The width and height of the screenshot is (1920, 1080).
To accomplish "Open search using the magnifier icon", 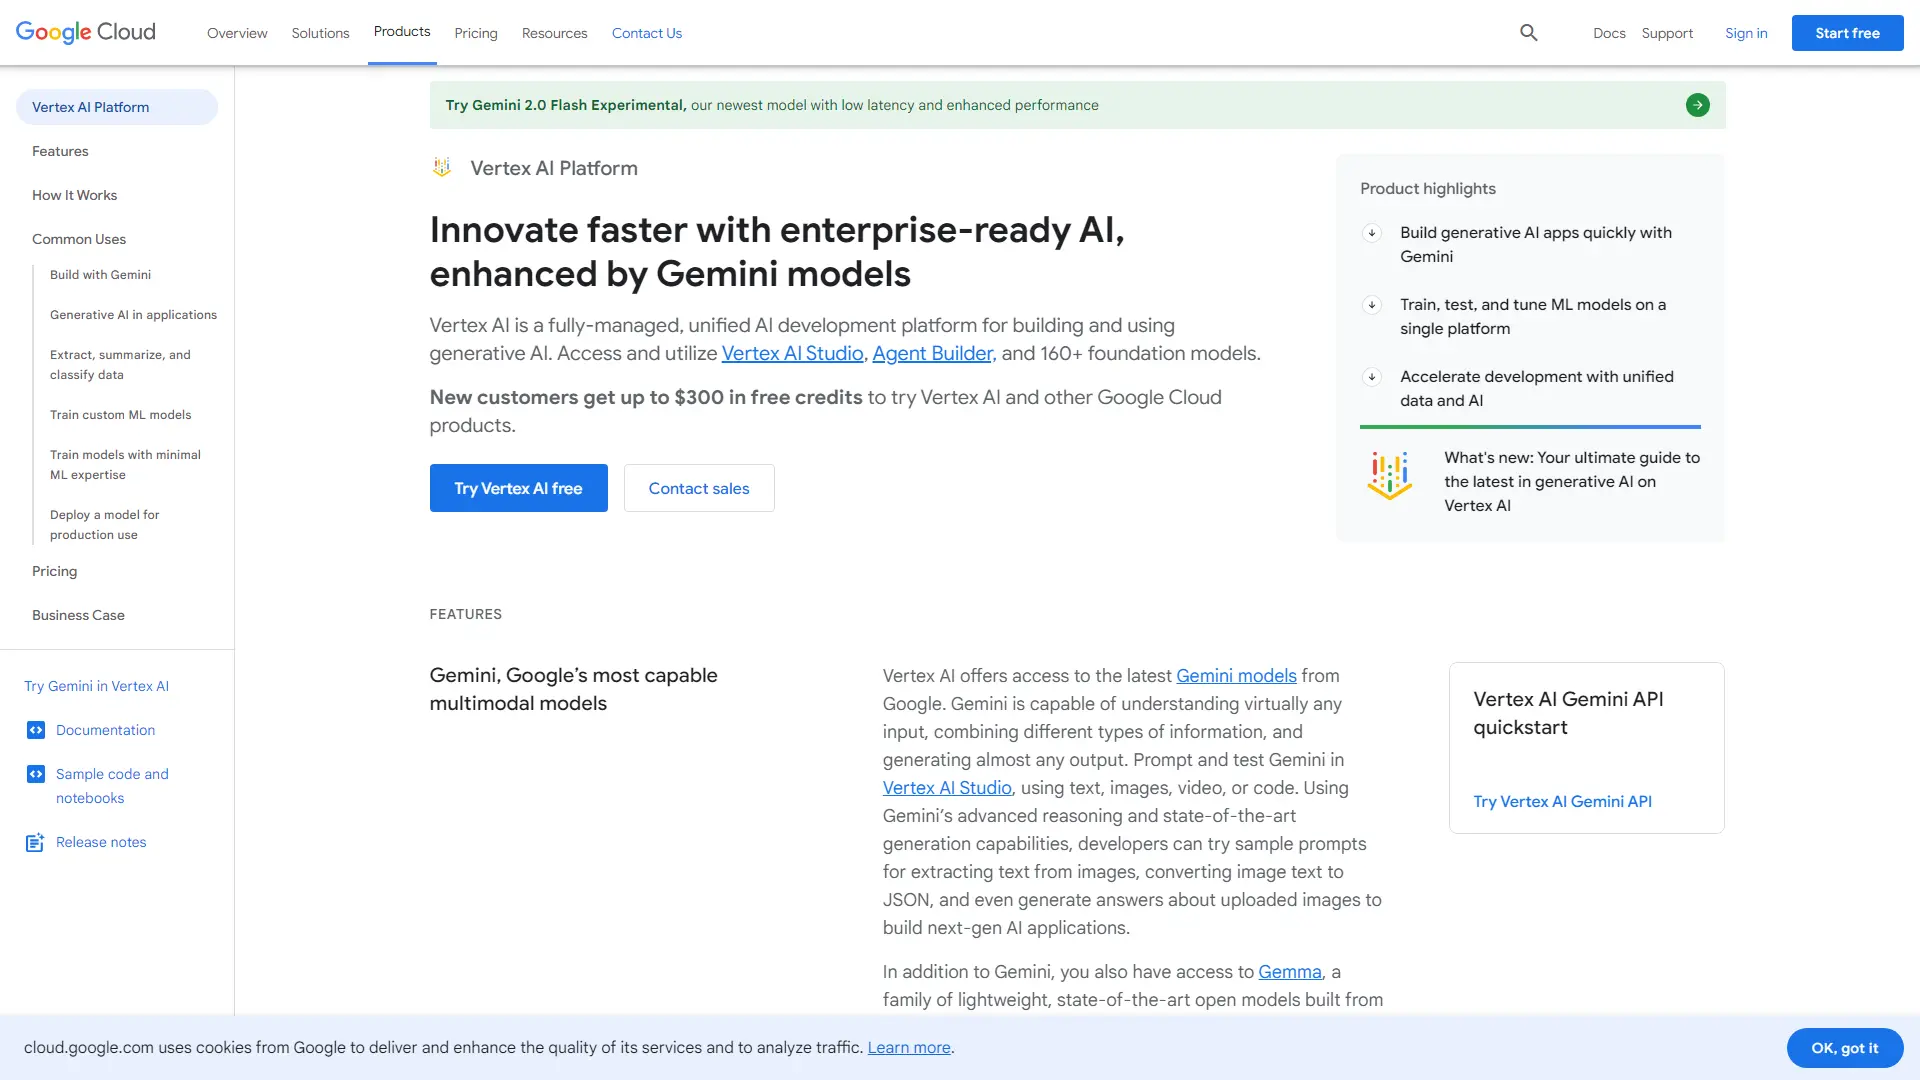I will (1528, 32).
